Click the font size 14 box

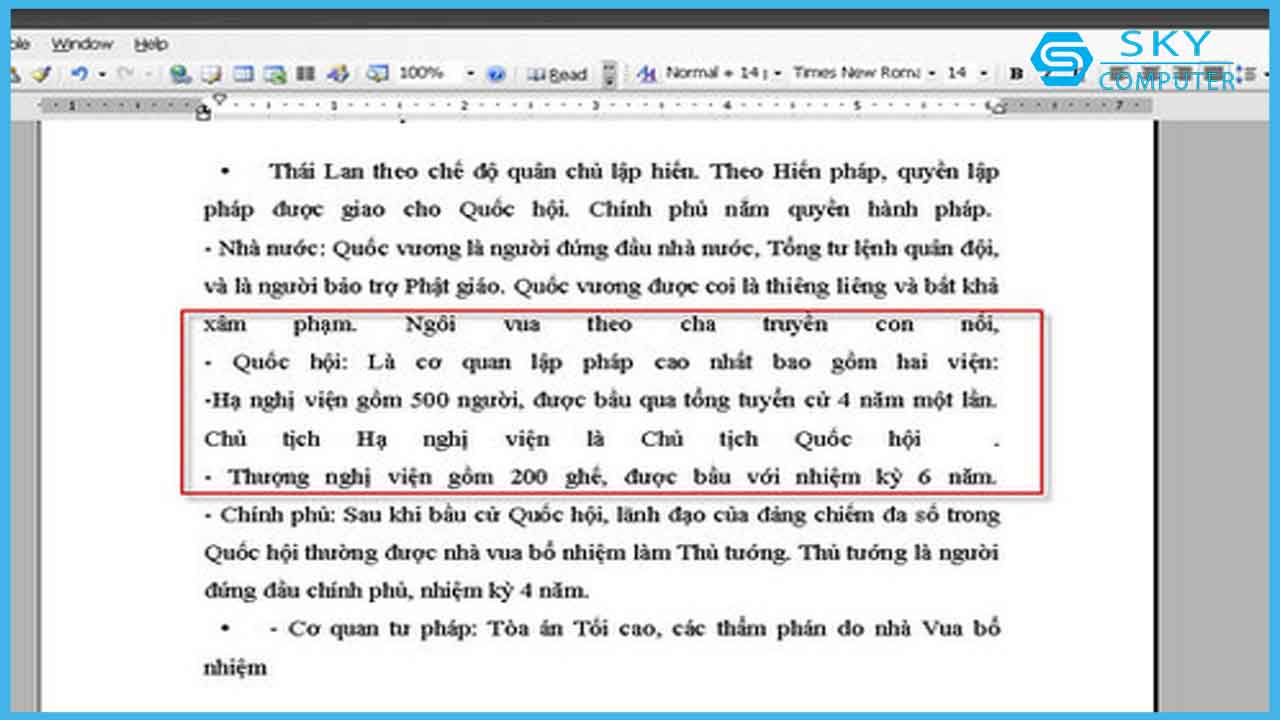pyautogui.click(x=957, y=73)
